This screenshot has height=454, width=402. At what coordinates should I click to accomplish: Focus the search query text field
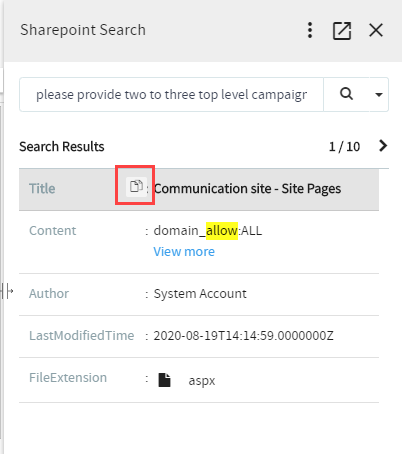[172, 95]
